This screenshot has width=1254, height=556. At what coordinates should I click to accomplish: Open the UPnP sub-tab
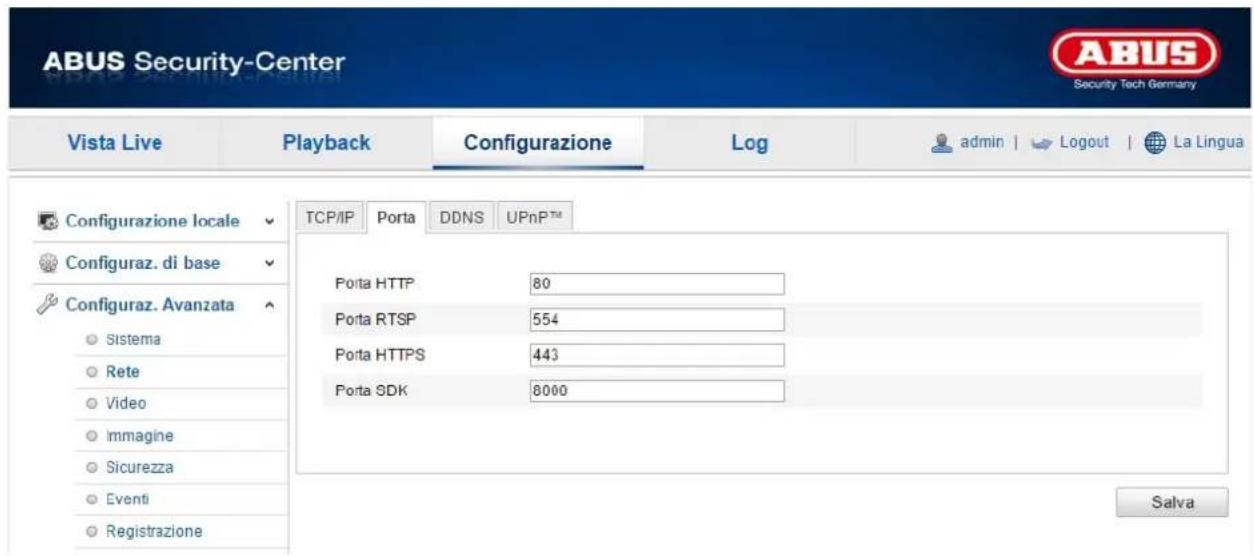click(533, 219)
